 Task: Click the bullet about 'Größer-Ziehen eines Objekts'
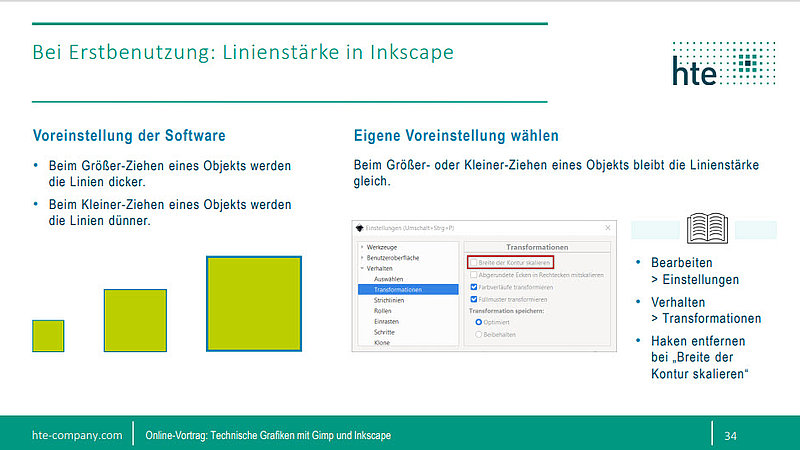tap(170, 173)
